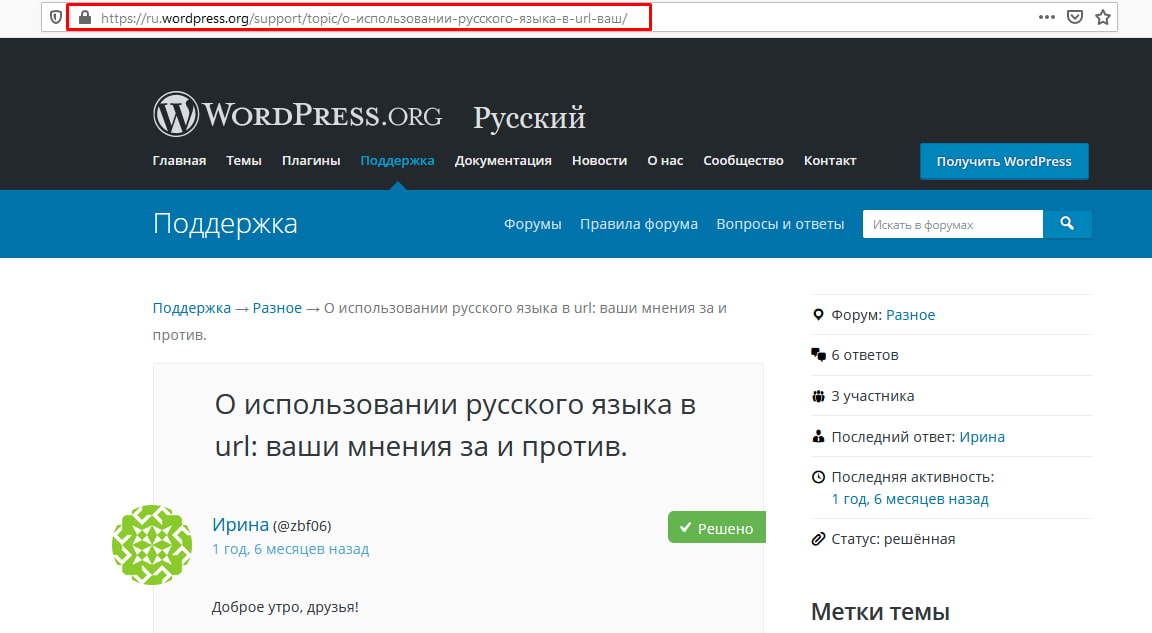Image resolution: width=1152 pixels, height=633 pixels.
Task: Open the Плагины menu item
Action: [310, 160]
